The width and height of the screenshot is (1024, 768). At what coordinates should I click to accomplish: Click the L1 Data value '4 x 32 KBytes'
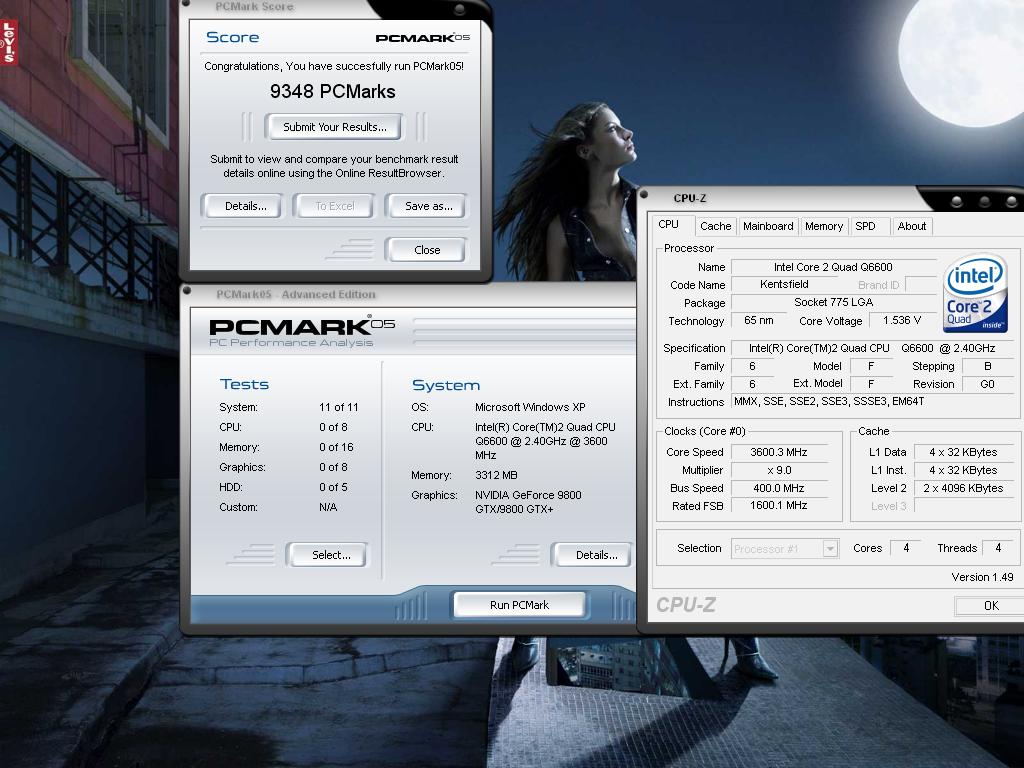coord(963,452)
